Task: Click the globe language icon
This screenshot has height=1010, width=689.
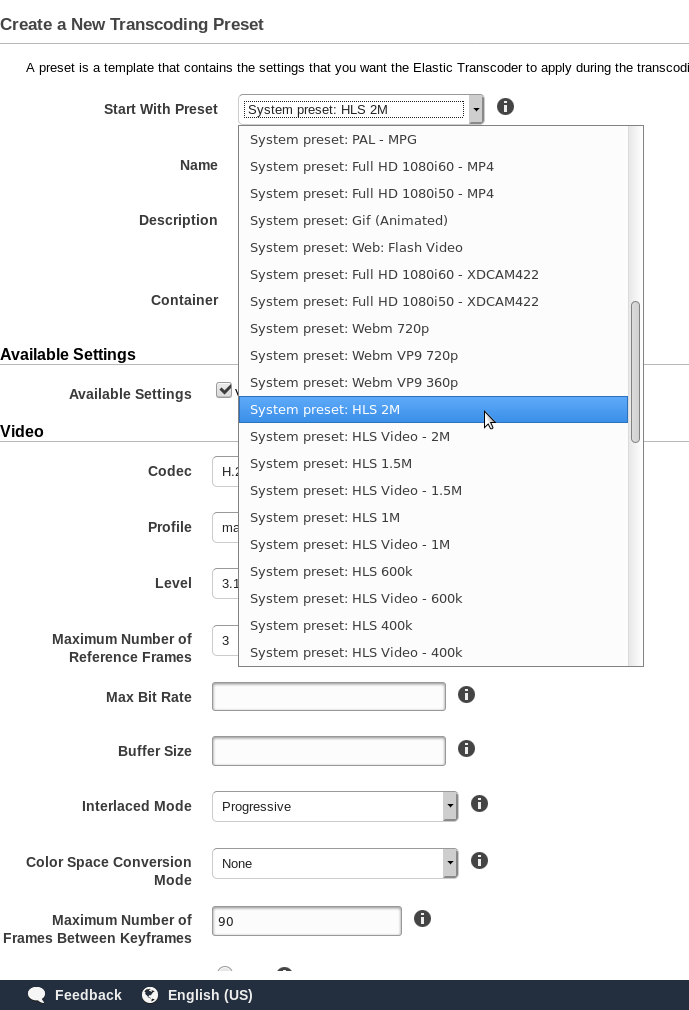Action: (x=150, y=995)
